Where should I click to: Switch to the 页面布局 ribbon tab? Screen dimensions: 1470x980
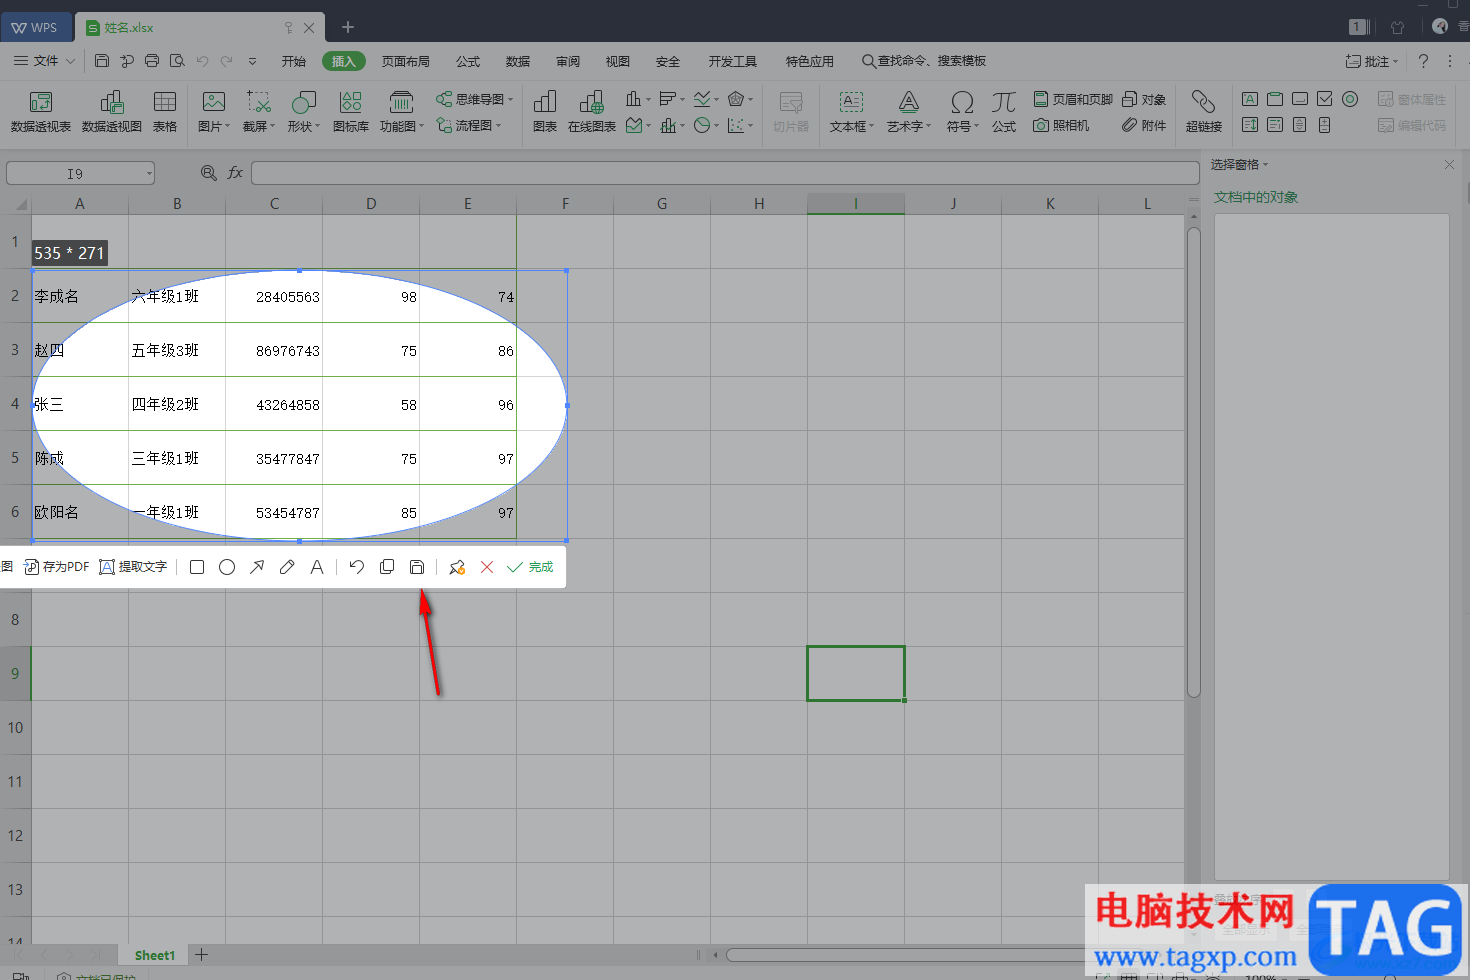(x=405, y=61)
